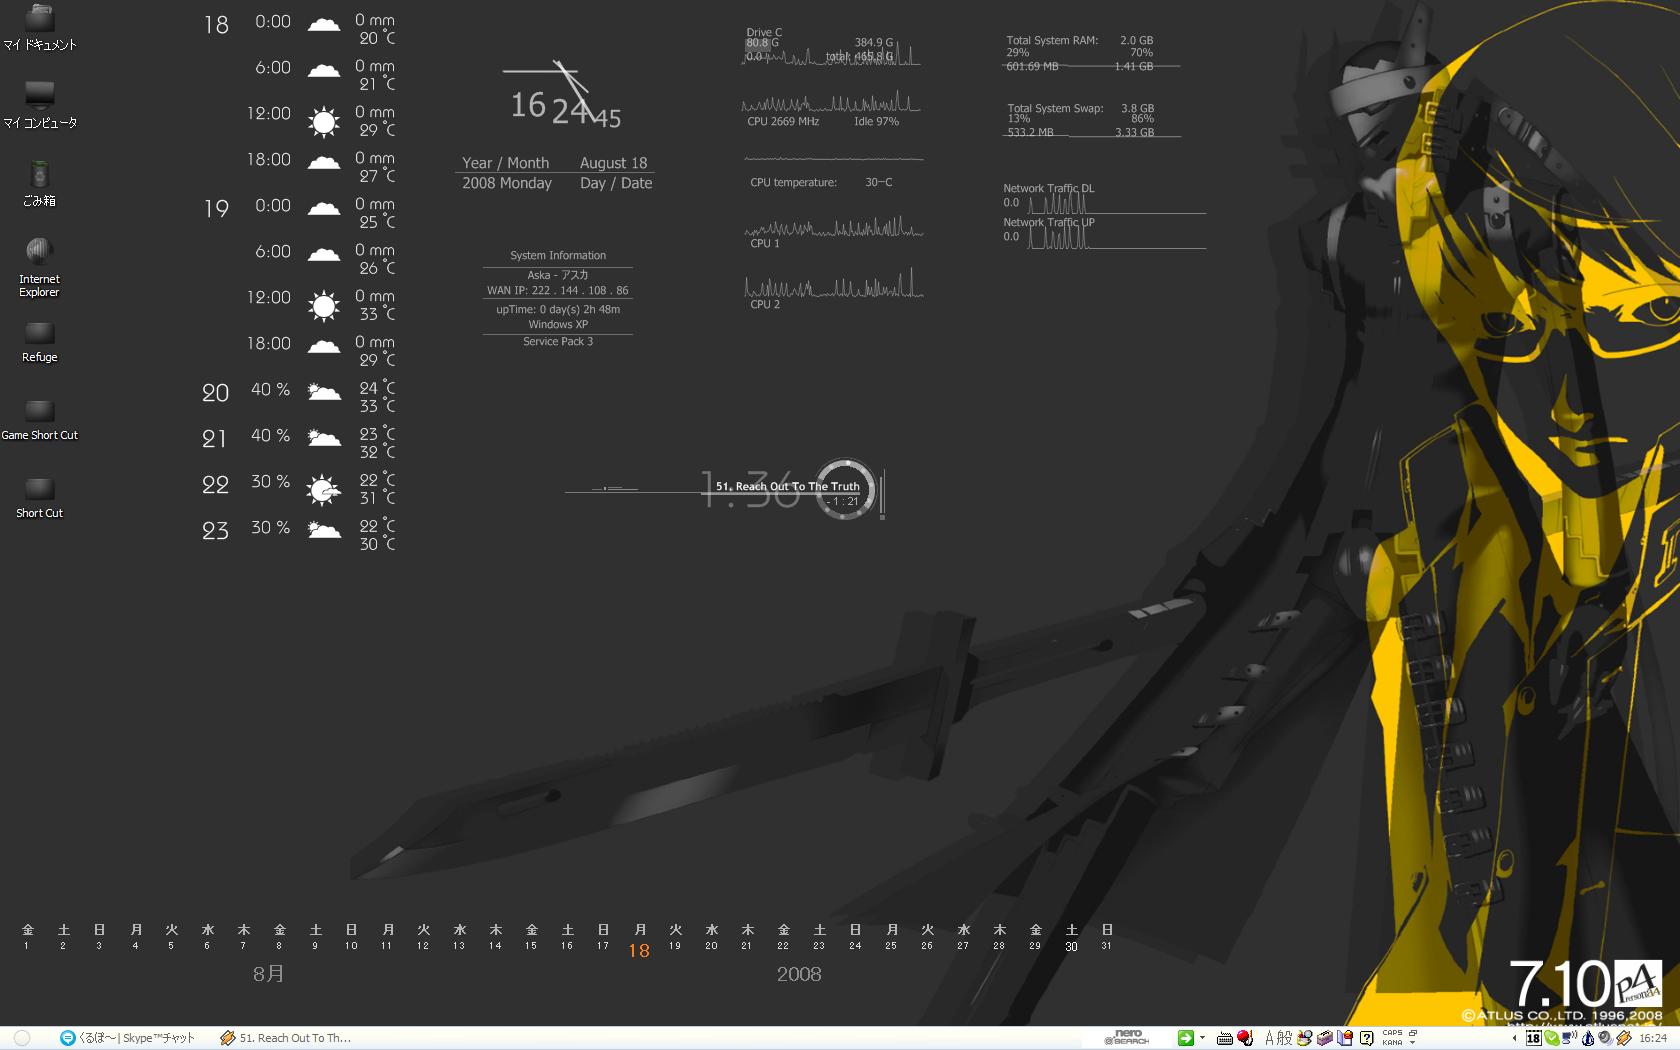Open the Game Short Cut desktop icon
Image resolution: width=1680 pixels, height=1050 pixels.
(x=39, y=420)
